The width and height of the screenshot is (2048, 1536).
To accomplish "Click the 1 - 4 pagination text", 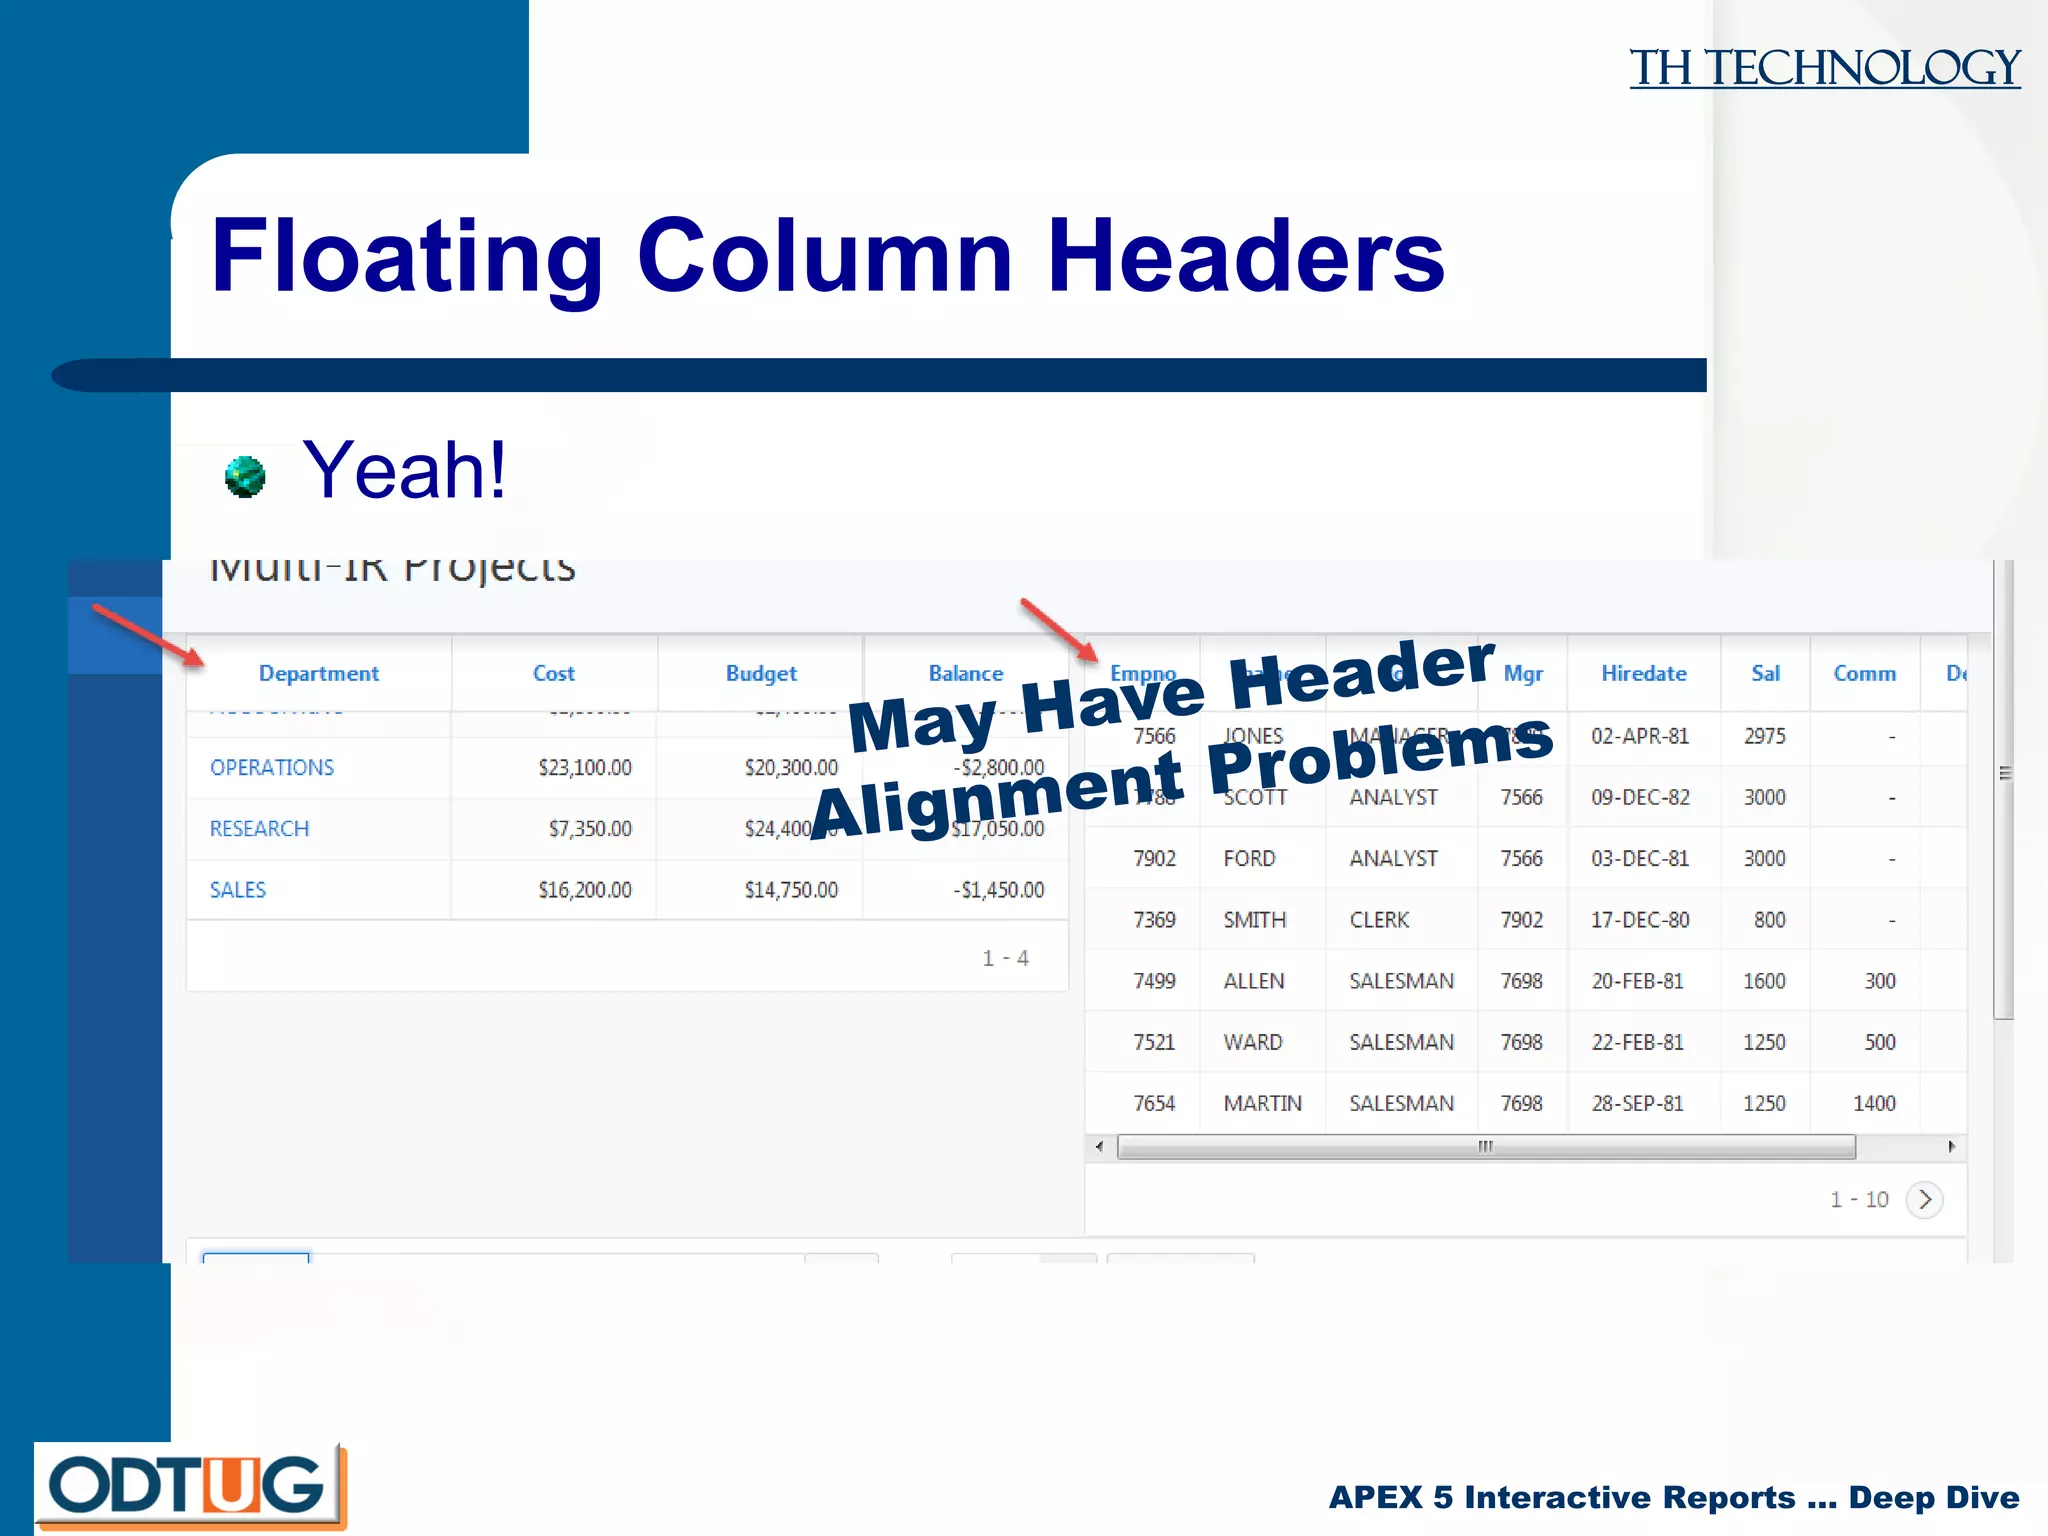I will point(1005,958).
